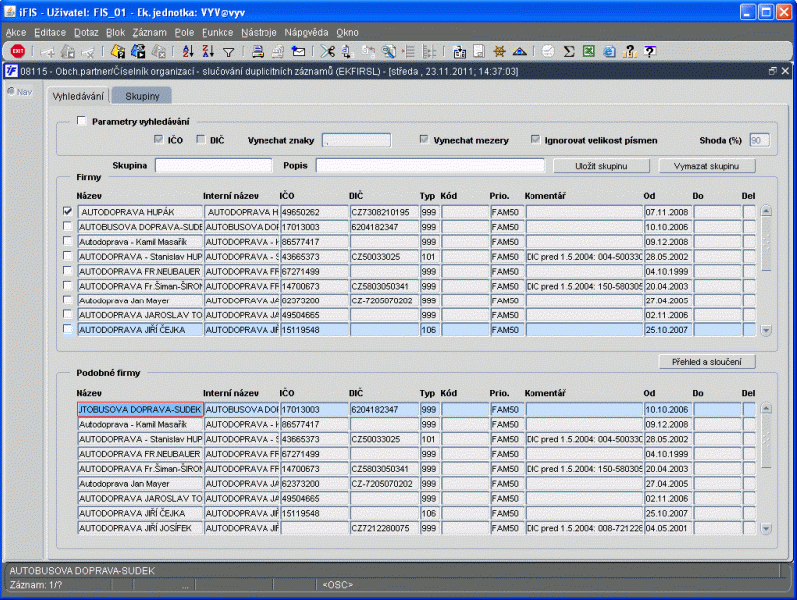
Task: Click the Shoda (%) field with 90
Action: tap(759, 140)
